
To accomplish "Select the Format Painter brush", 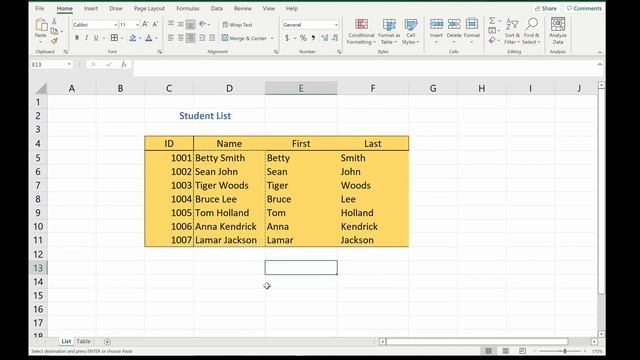I will [54, 41].
